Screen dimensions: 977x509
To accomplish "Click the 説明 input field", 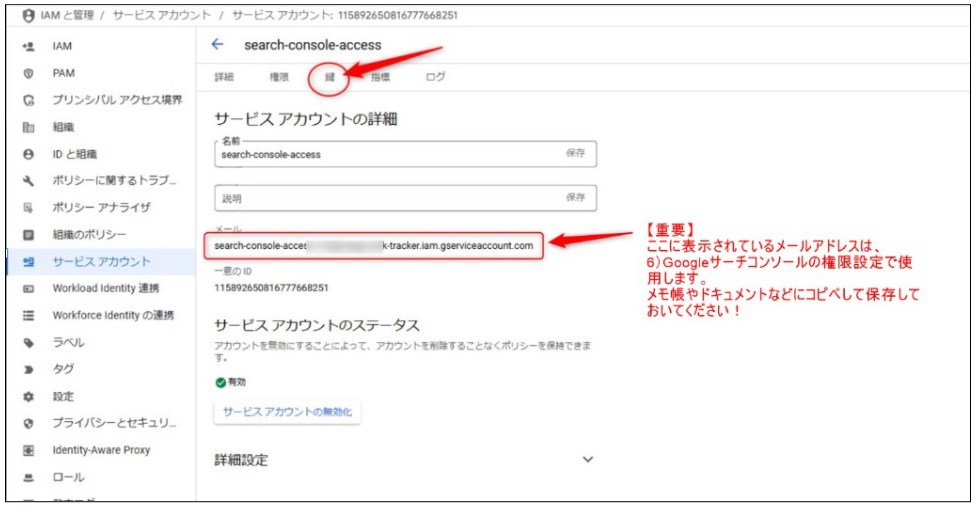I will [405, 198].
